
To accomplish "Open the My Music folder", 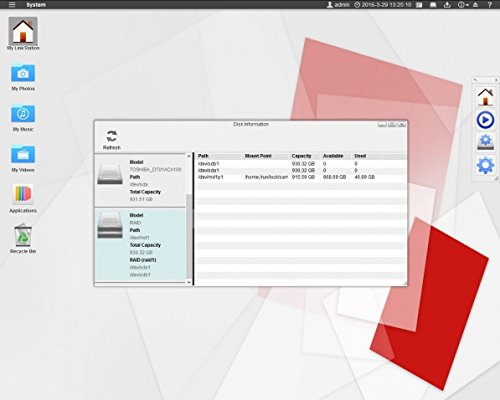I will [23, 118].
